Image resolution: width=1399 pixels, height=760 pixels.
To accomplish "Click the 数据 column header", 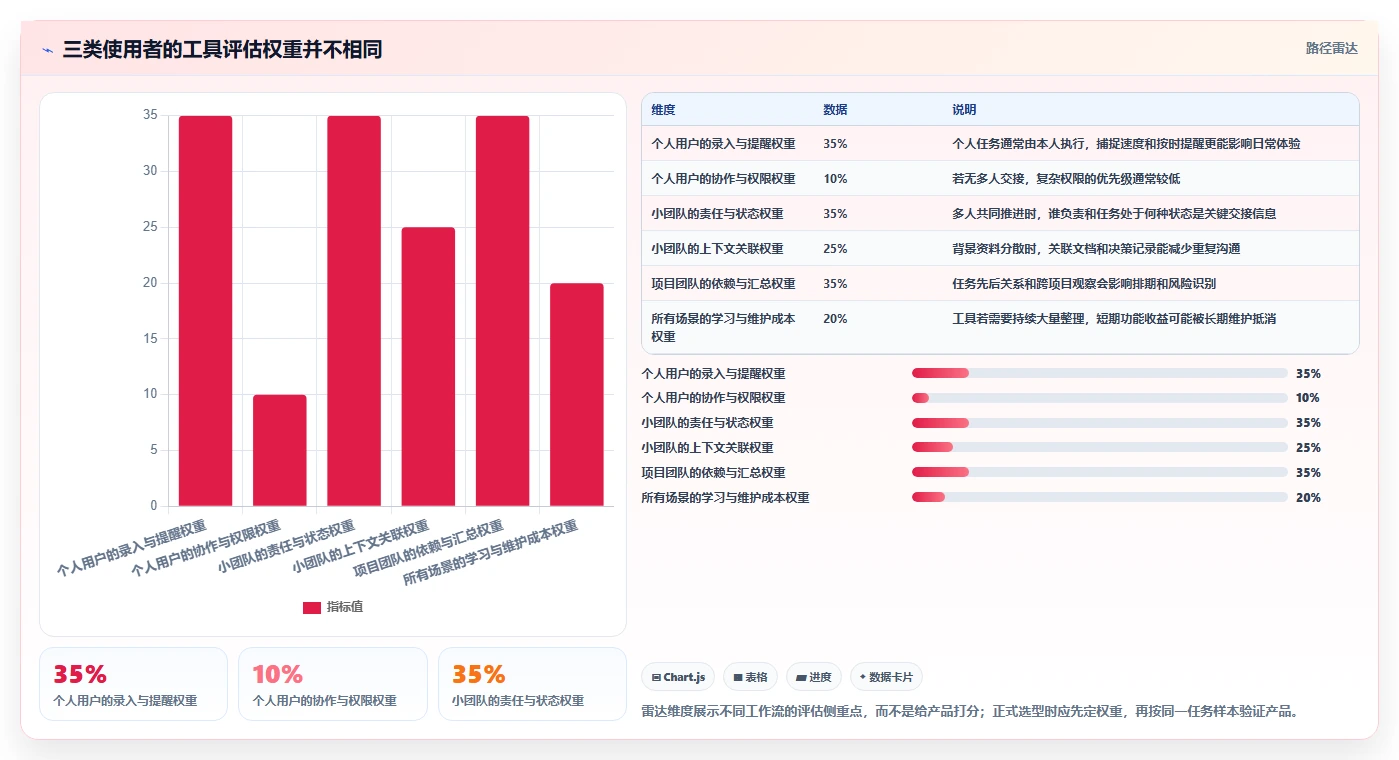I will [835, 110].
